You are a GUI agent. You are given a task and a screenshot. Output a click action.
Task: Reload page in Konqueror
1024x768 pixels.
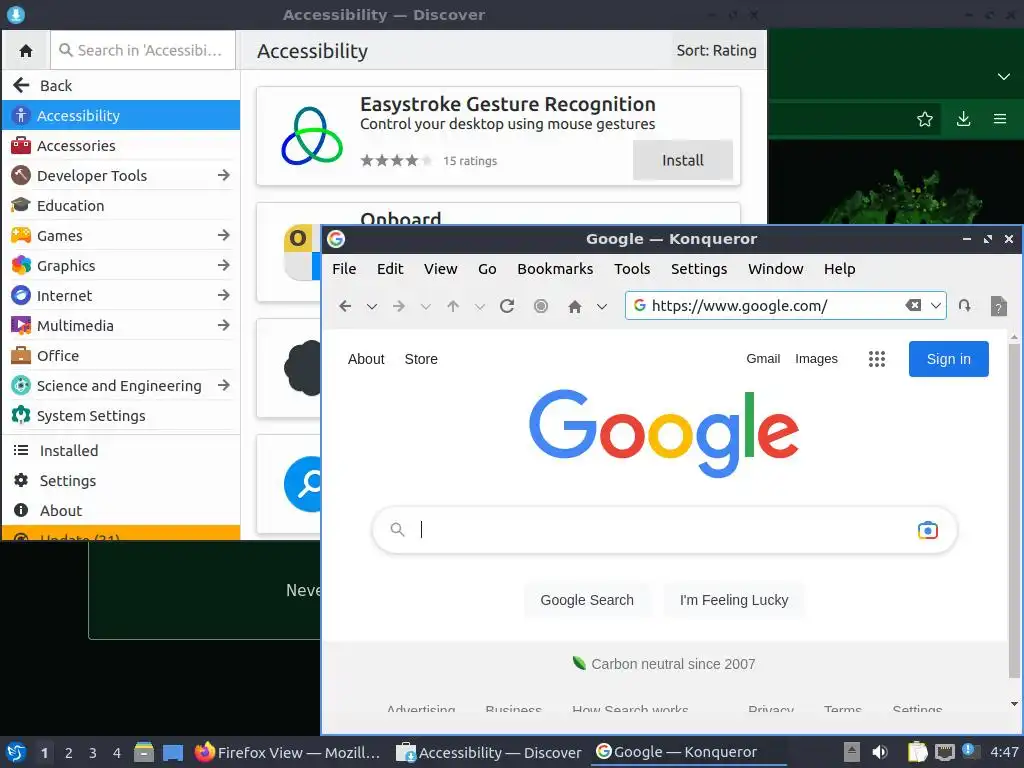(x=507, y=306)
